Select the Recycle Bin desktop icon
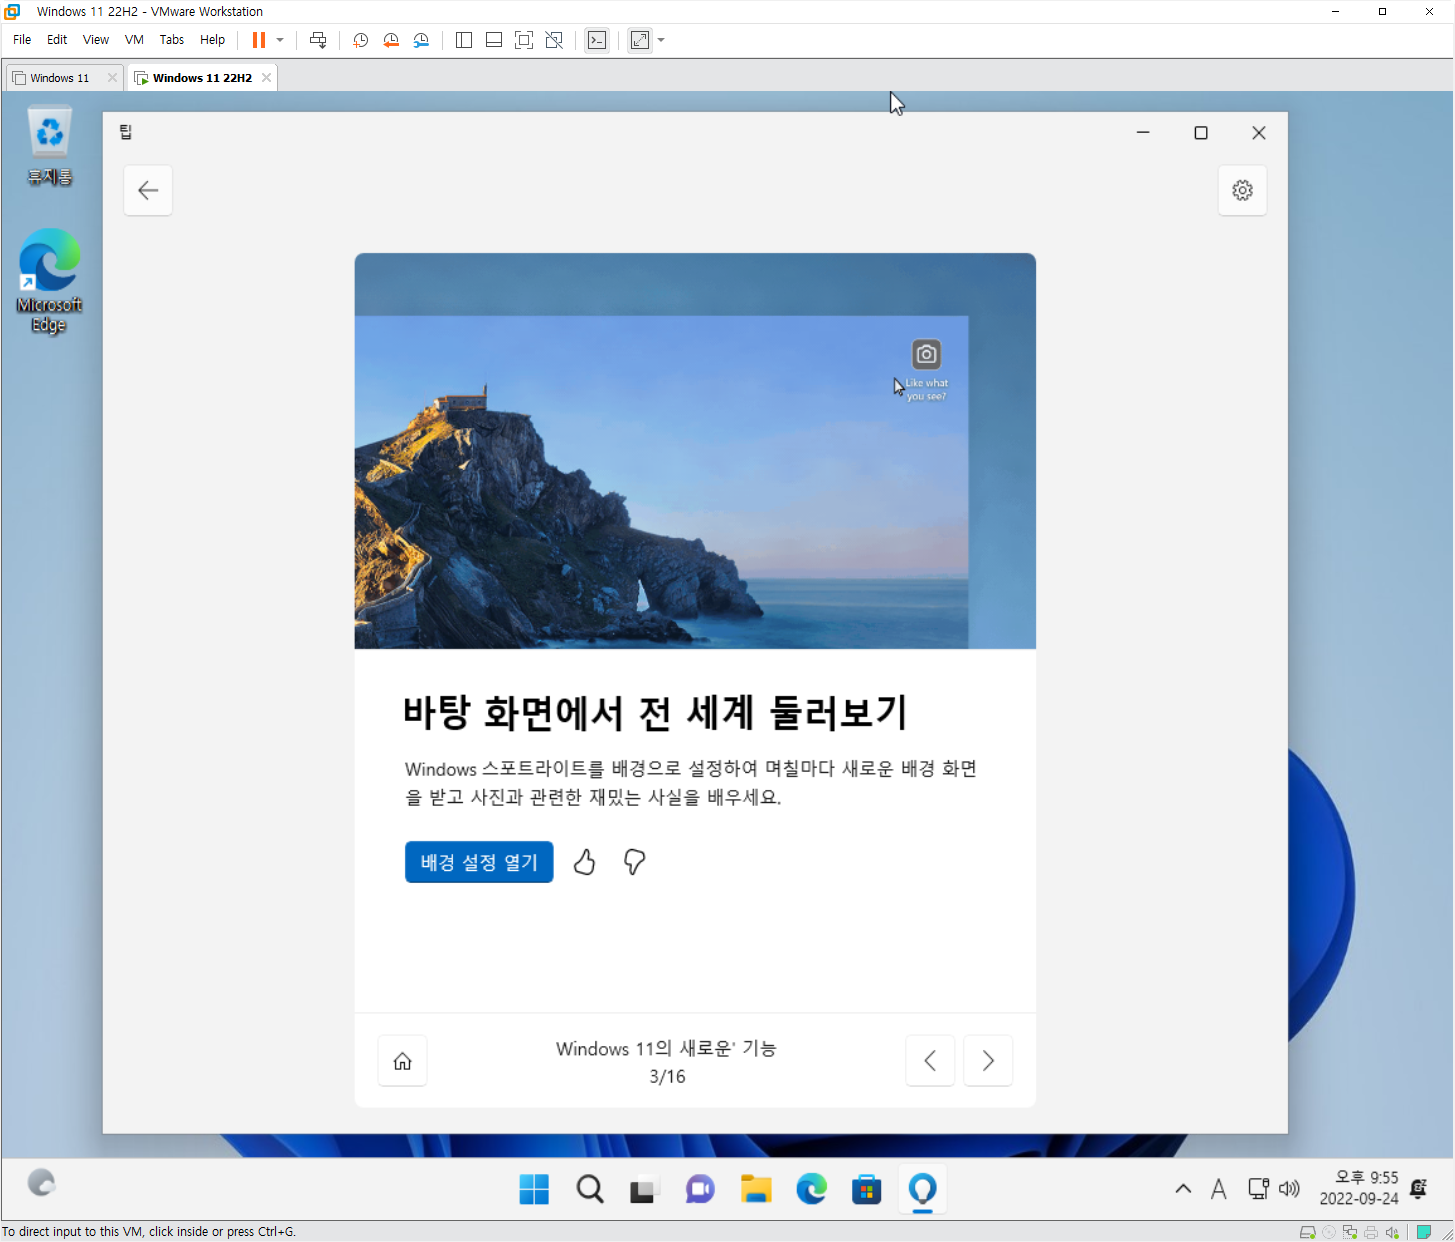This screenshot has height=1242, width=1455. tap(49, 146)
